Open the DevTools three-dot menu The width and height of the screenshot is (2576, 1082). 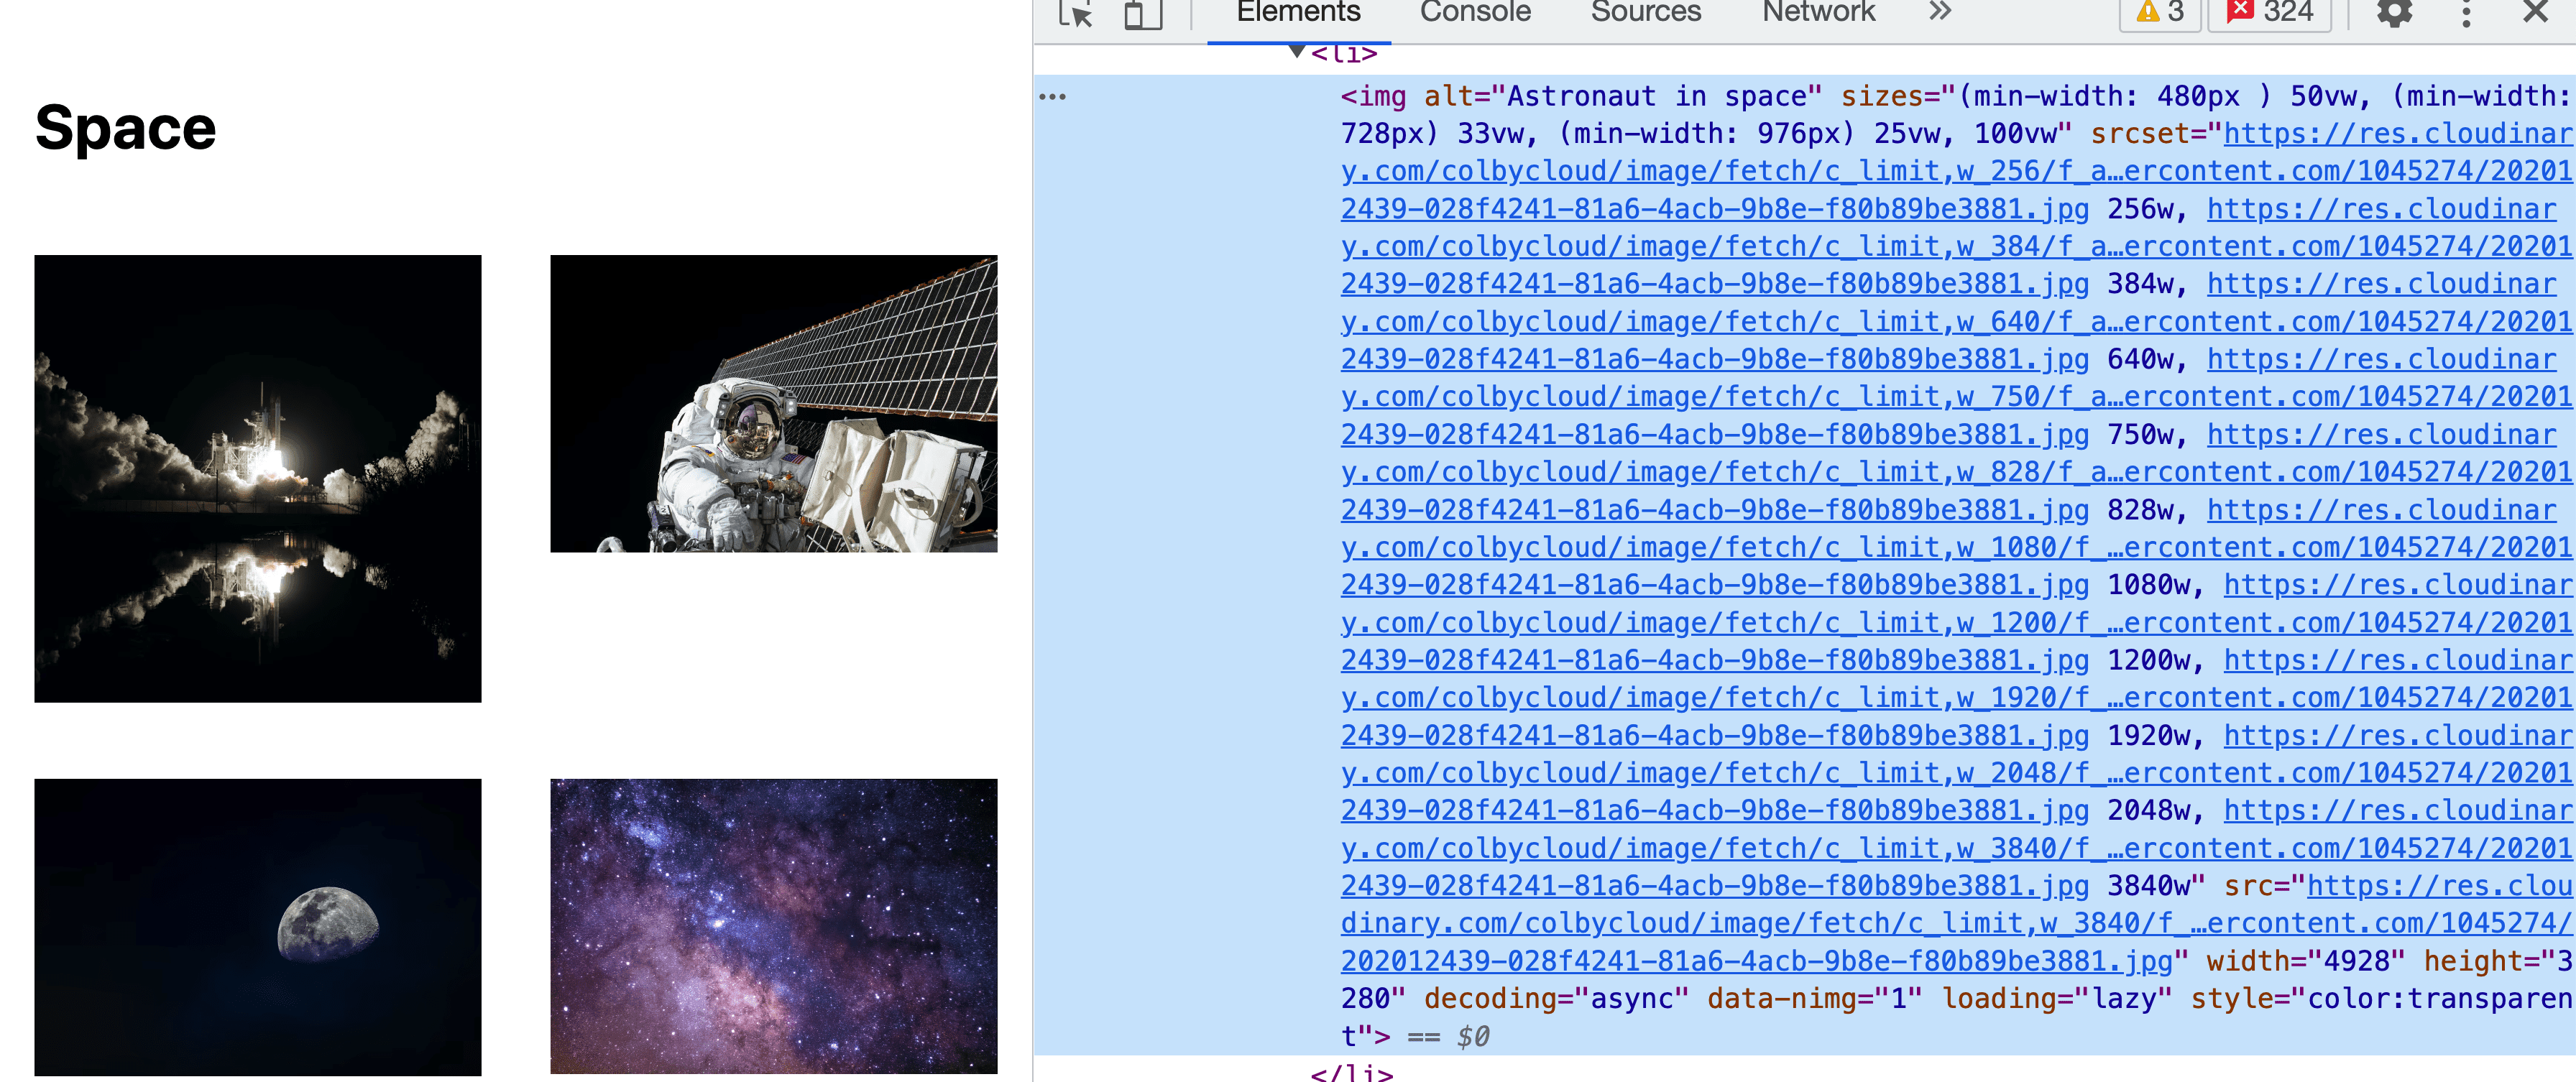tap(2466, 13)
